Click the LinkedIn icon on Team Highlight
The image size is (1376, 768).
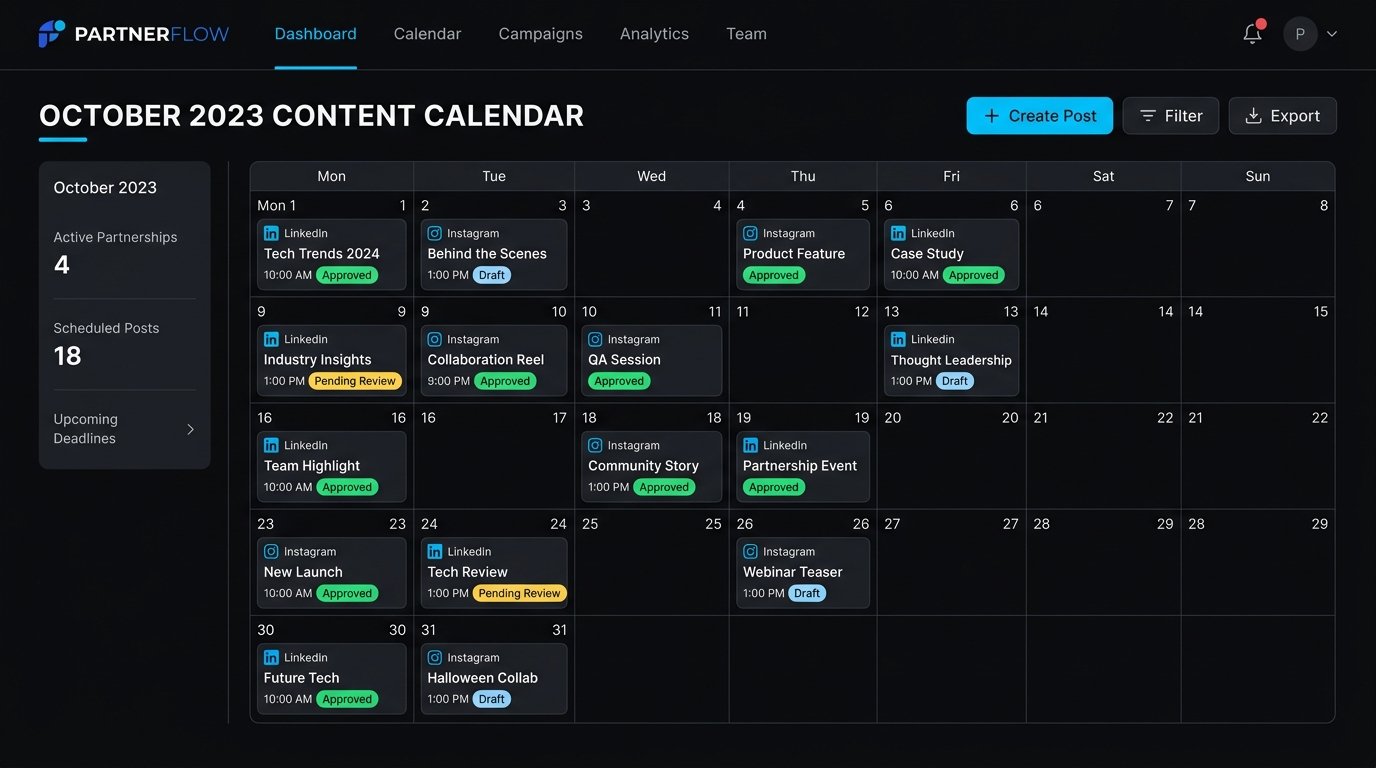pos(271,445)
